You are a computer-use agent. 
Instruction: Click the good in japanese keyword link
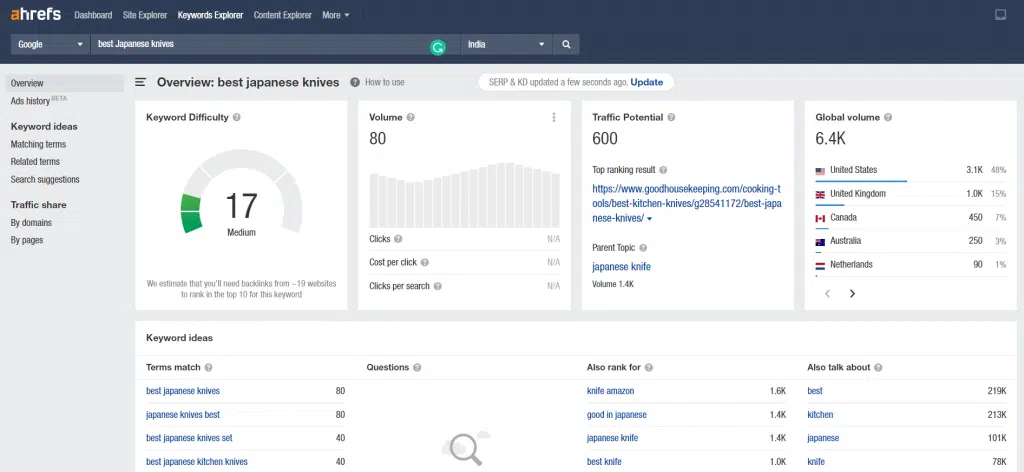616,415
